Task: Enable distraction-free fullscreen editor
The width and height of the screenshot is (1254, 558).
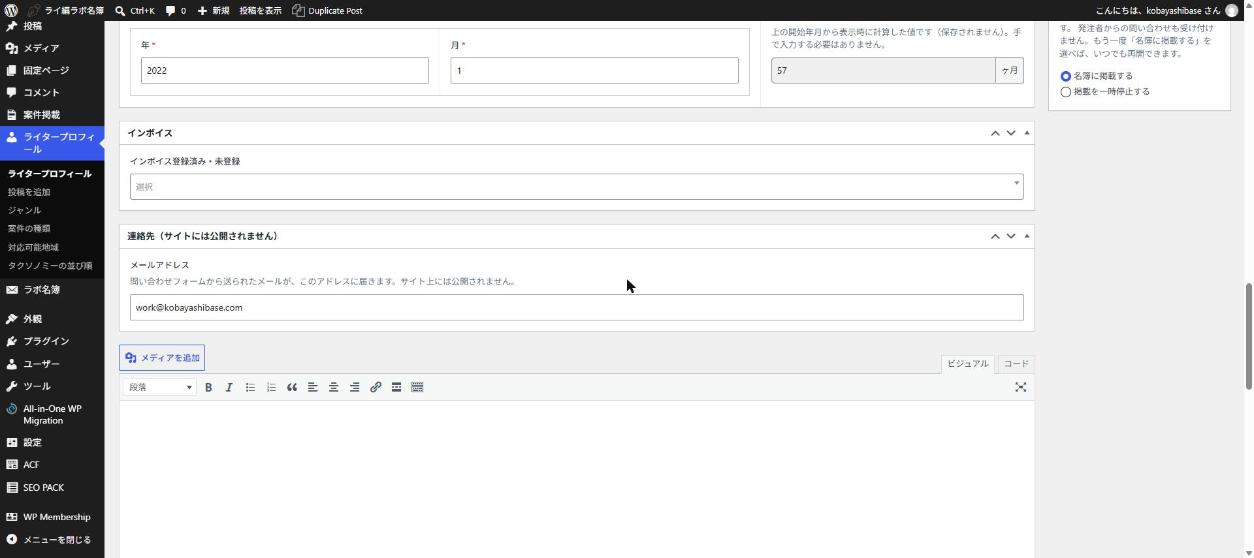Action: (x=1021, y=387)
